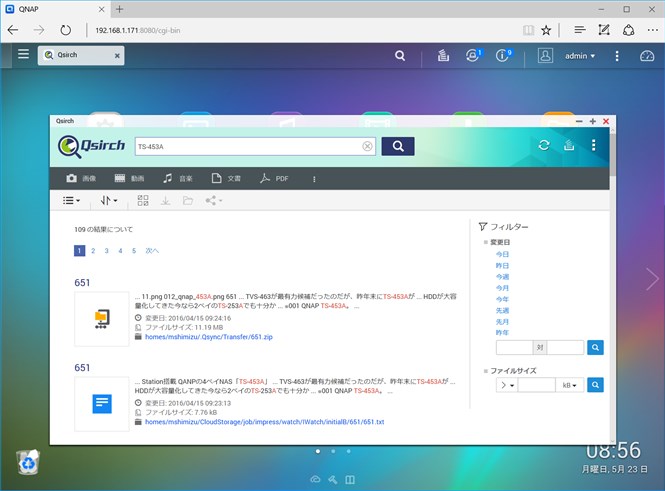This screenshot has width=665, height=491.
Task: Filter modified date by 今年
Action: (502, 299)
